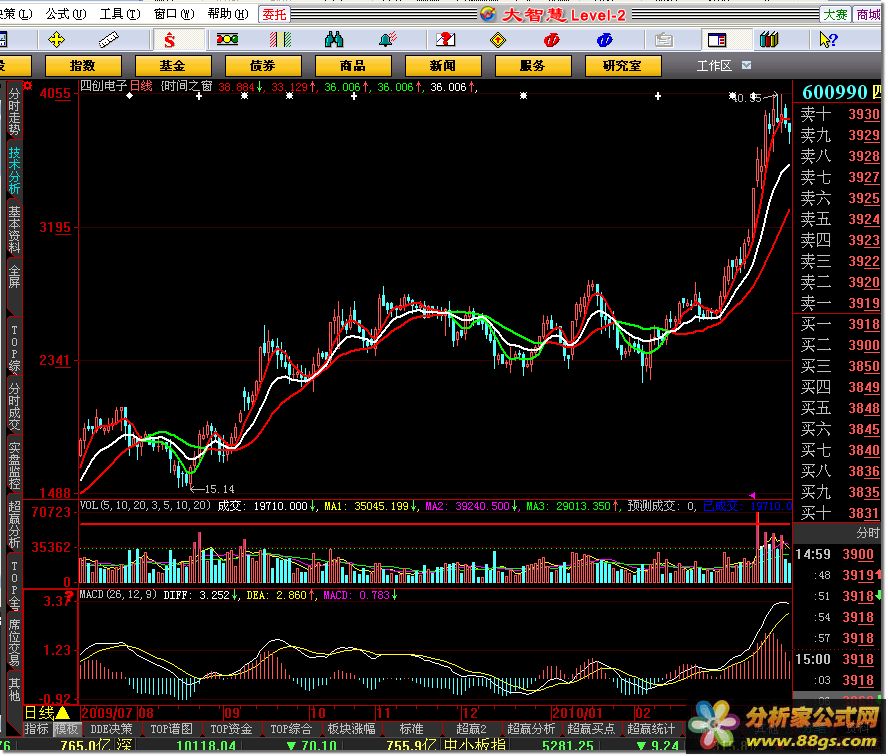Select the TOP谱图 template tab
This screenshot has height=756, width=888.
(x=172, y=729)
